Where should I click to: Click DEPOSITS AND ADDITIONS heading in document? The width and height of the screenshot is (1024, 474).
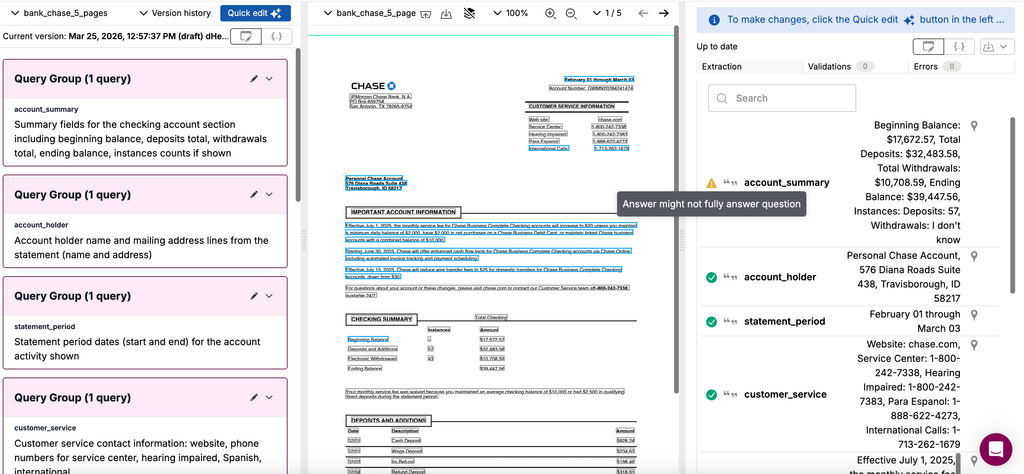388,420
